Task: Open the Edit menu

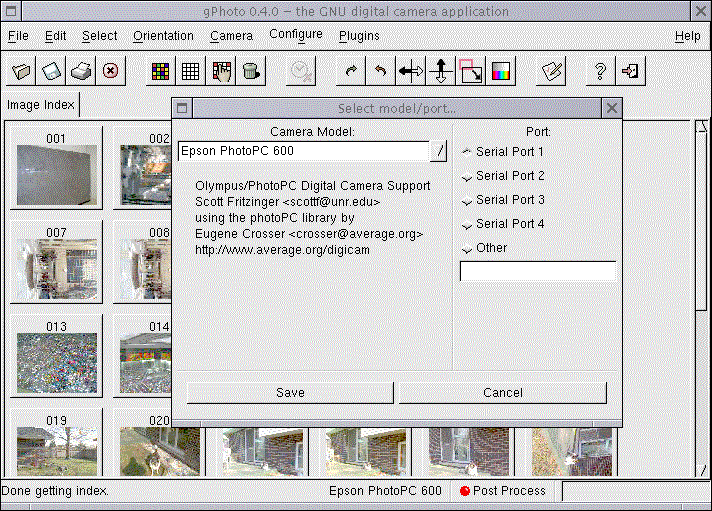Action: pyautogui.click(x=55, y=36)
